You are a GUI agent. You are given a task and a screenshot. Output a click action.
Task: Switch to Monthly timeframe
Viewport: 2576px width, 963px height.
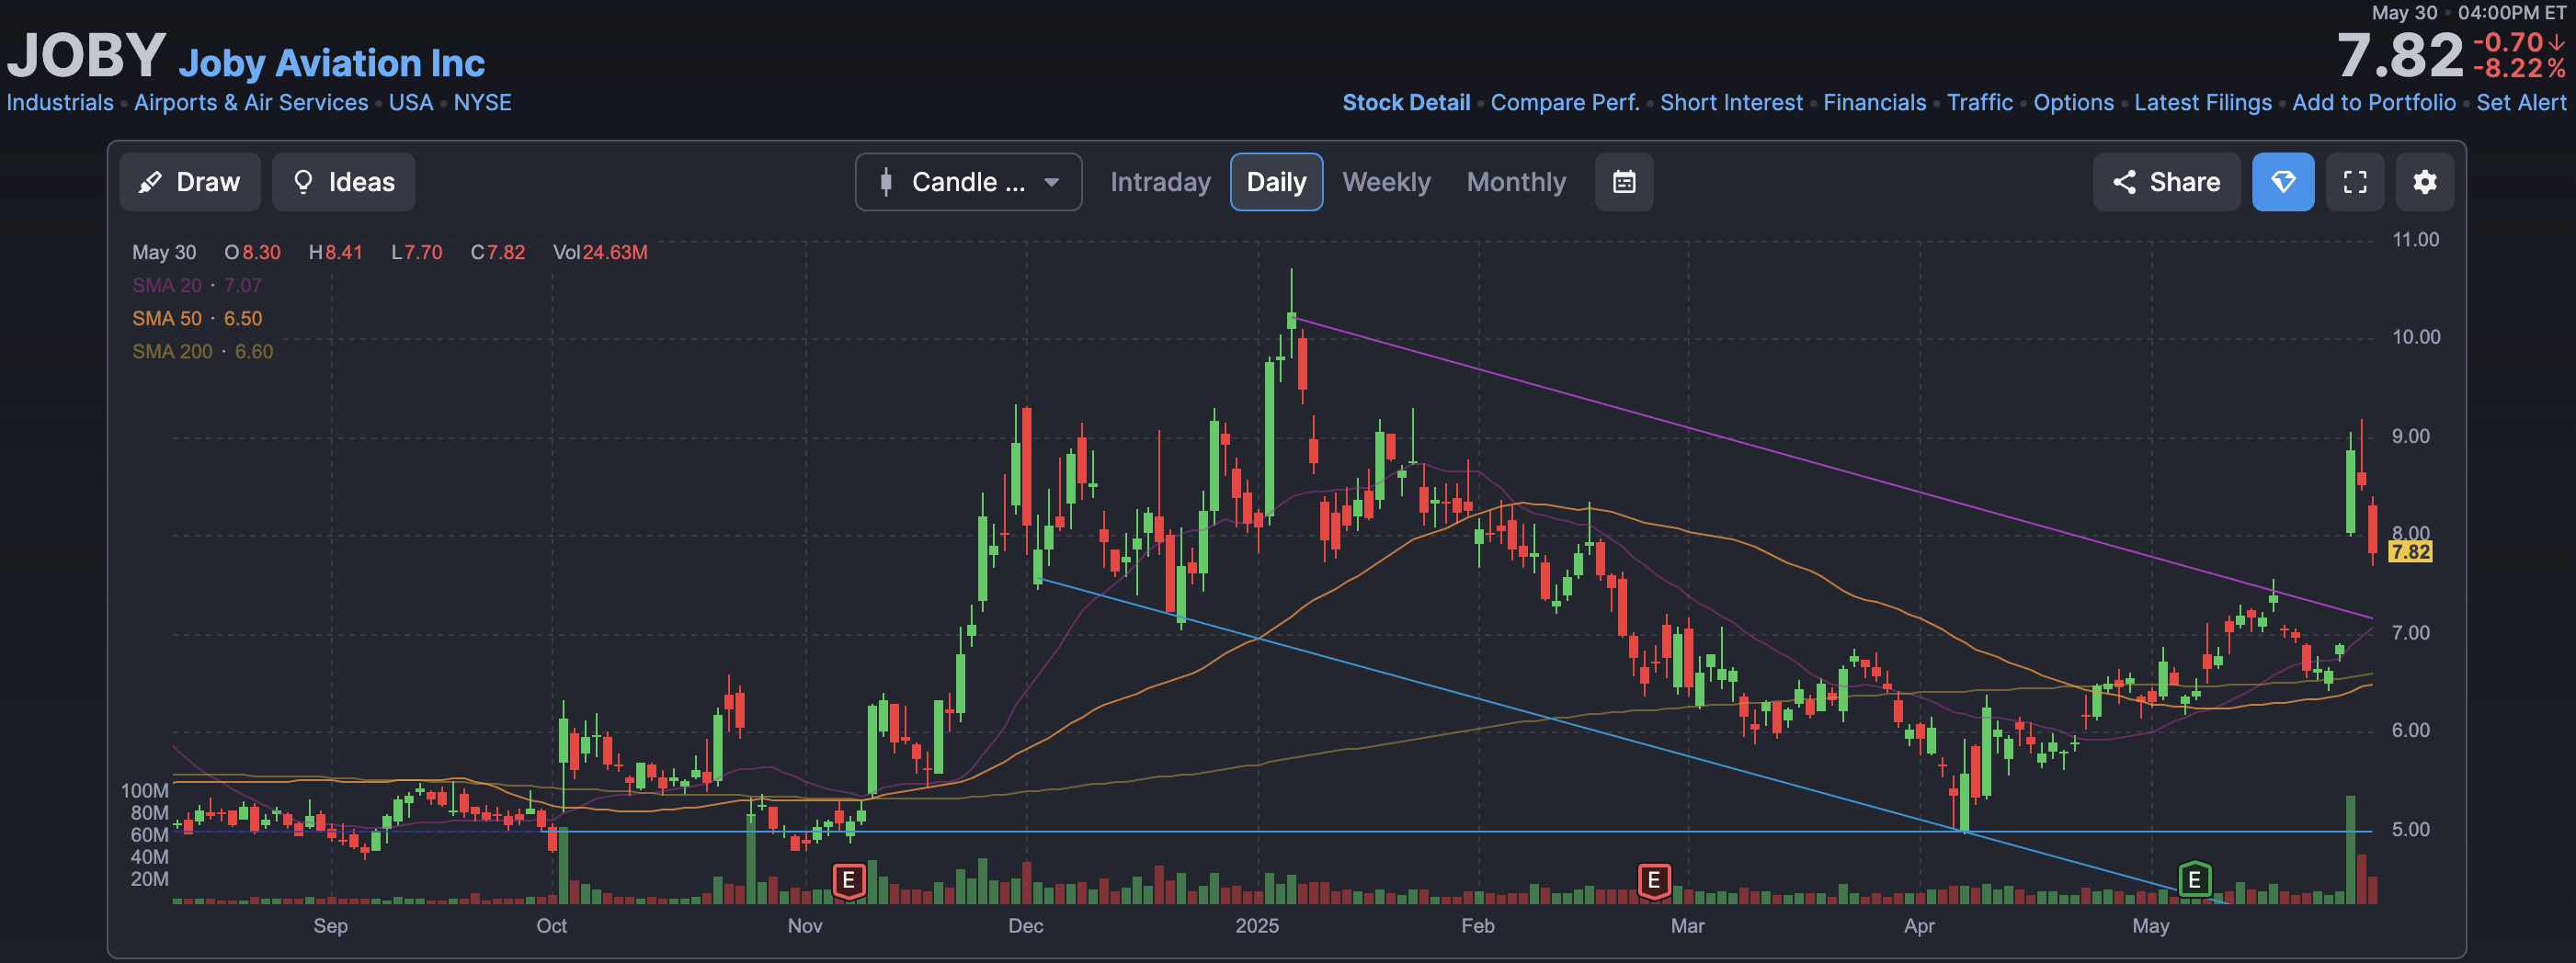[1516, 182]
